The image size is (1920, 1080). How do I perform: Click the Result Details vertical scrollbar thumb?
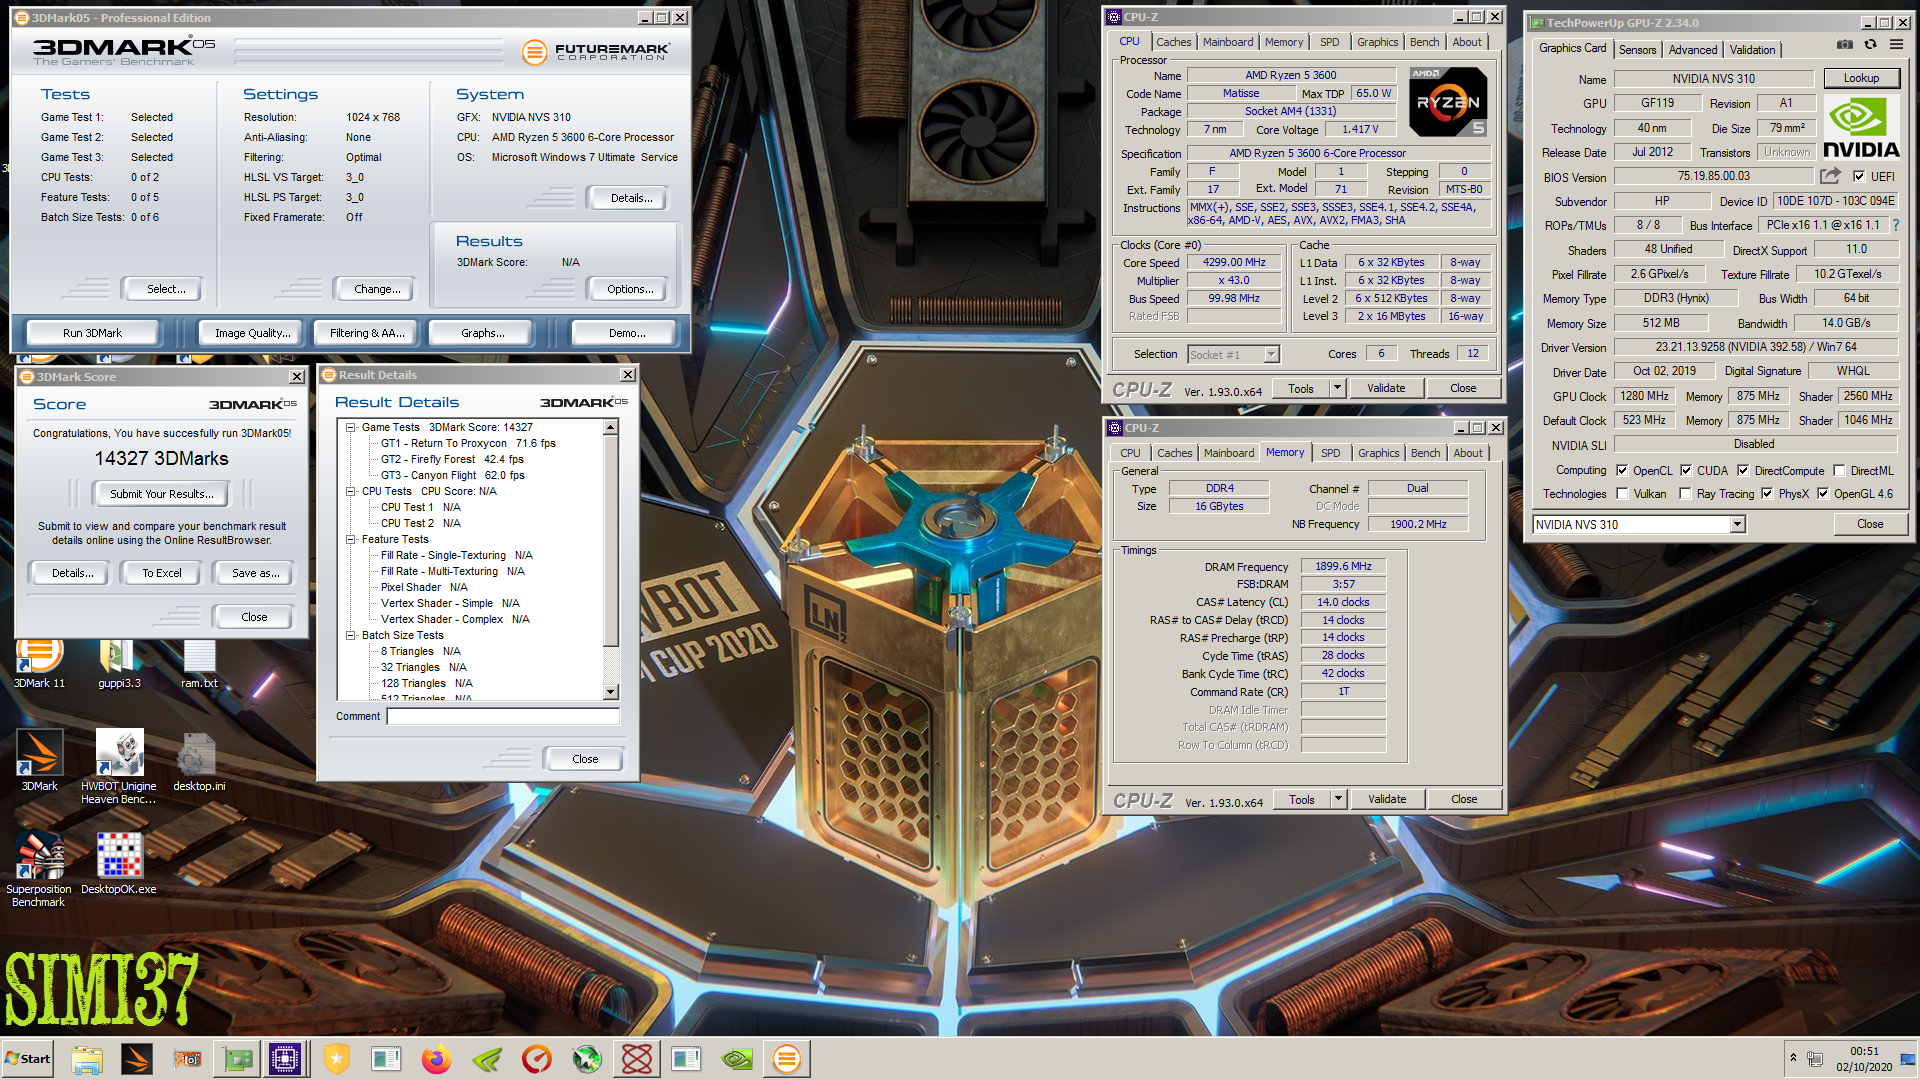[x=610, y=539]
